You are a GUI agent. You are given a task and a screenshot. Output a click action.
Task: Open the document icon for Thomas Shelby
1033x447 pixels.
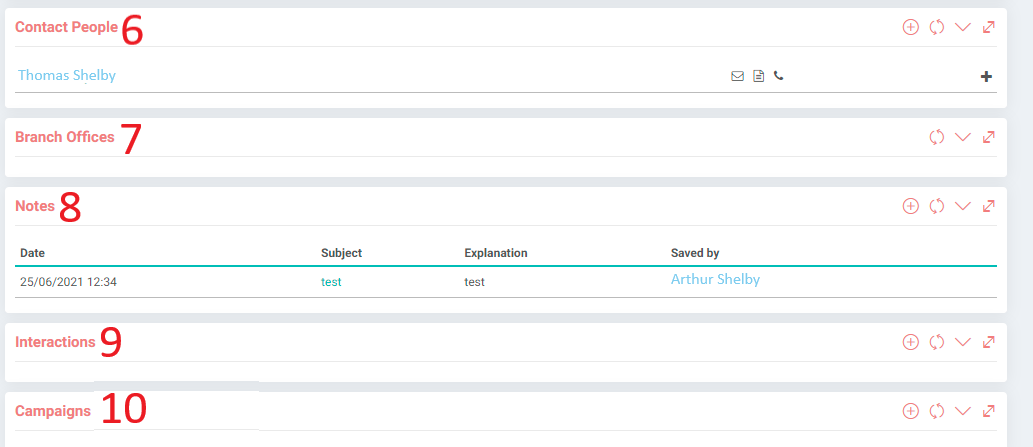coord(759,76)
